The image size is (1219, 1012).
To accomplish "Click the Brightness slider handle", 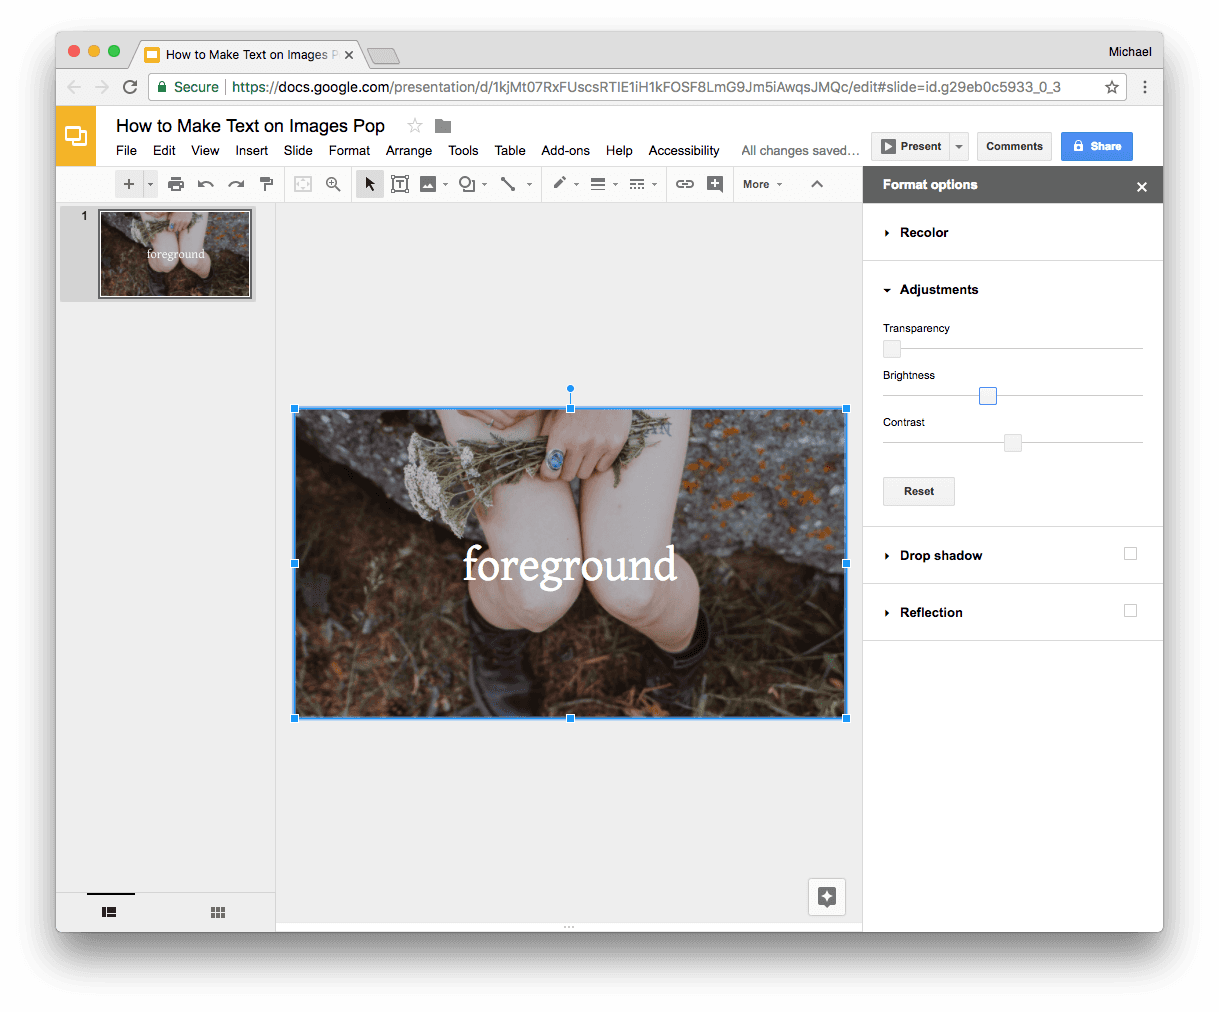I will [988, 396].
